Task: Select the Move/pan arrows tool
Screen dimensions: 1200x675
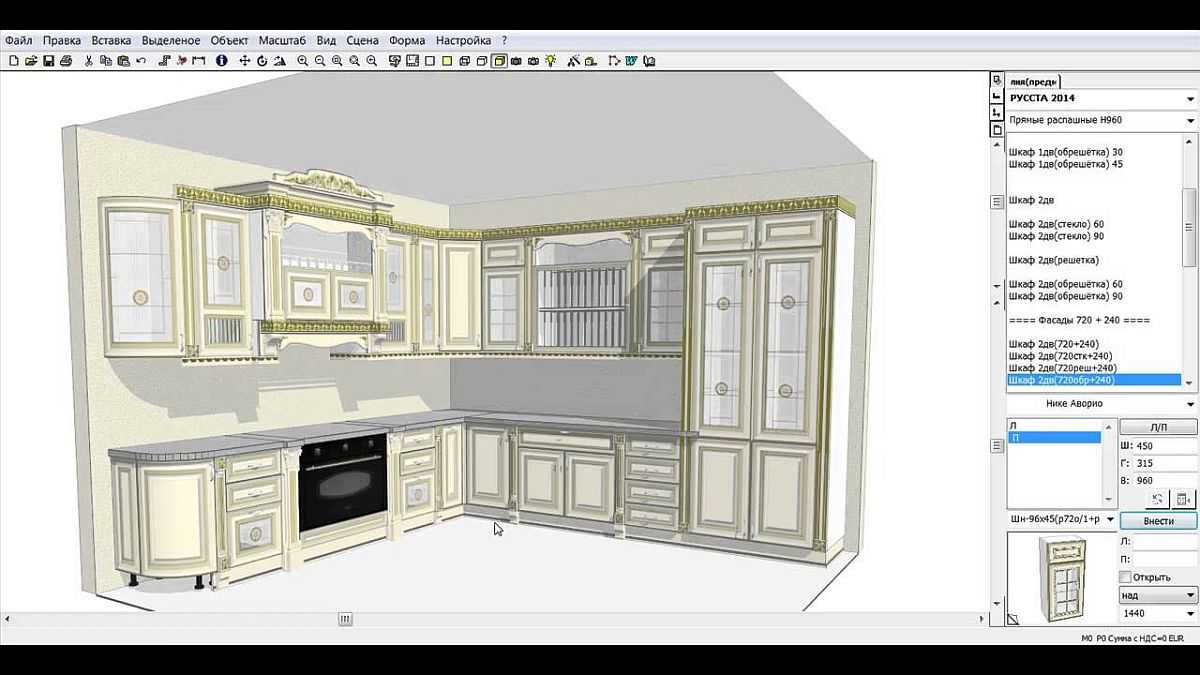Action: pyautogui.click(x=244, y=61)
